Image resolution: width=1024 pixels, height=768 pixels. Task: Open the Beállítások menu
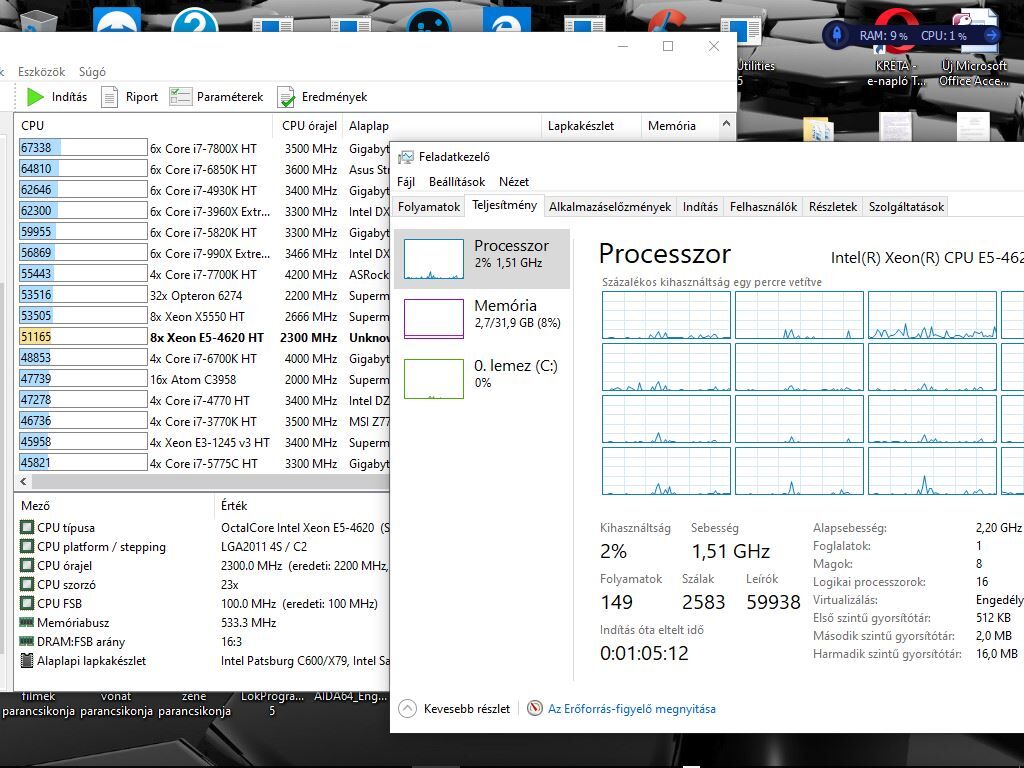(x=457, y=182)
